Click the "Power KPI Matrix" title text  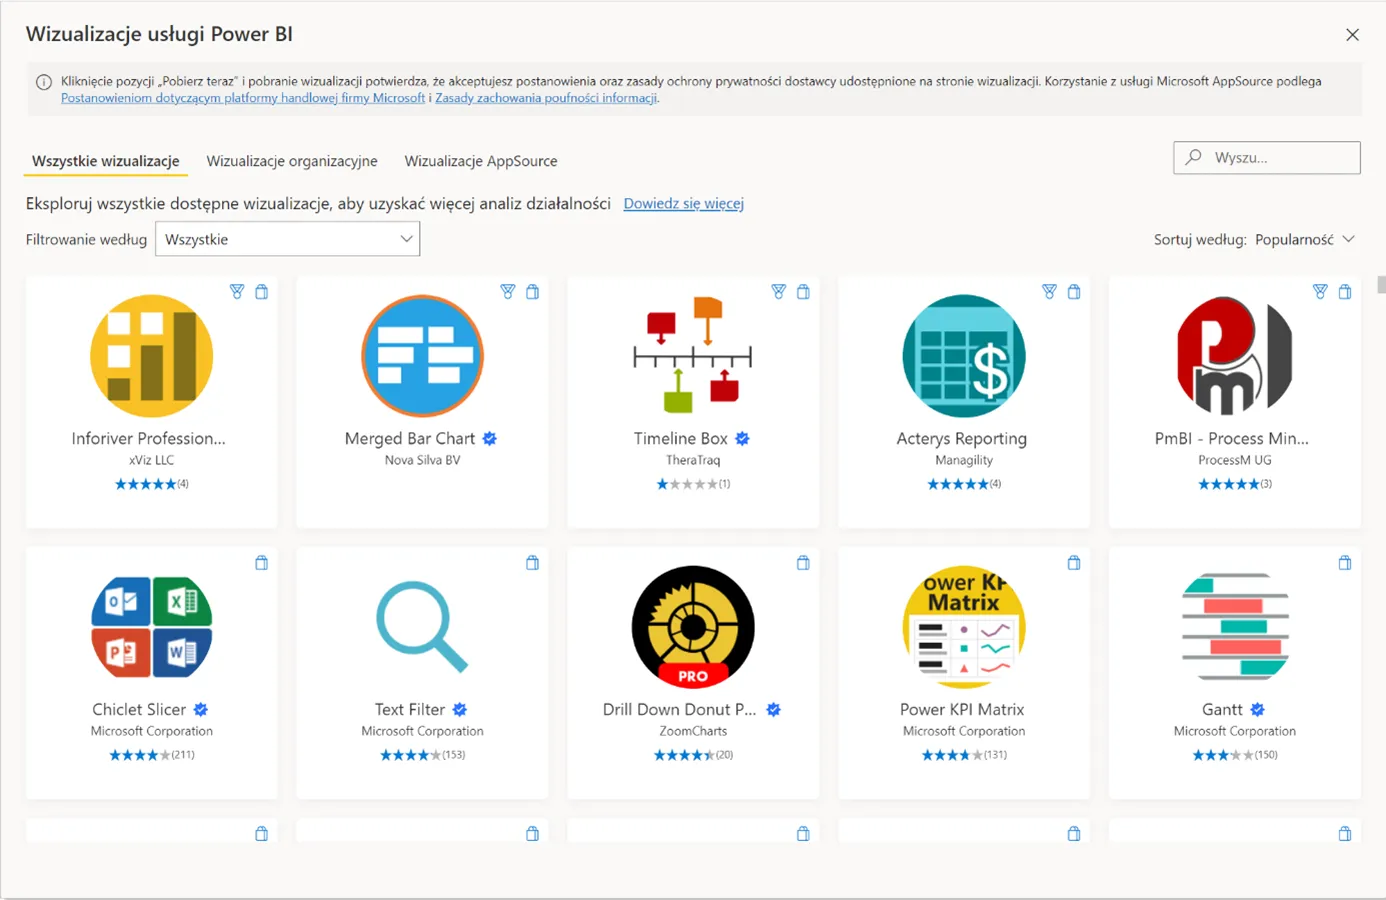(x=962, y=709)
